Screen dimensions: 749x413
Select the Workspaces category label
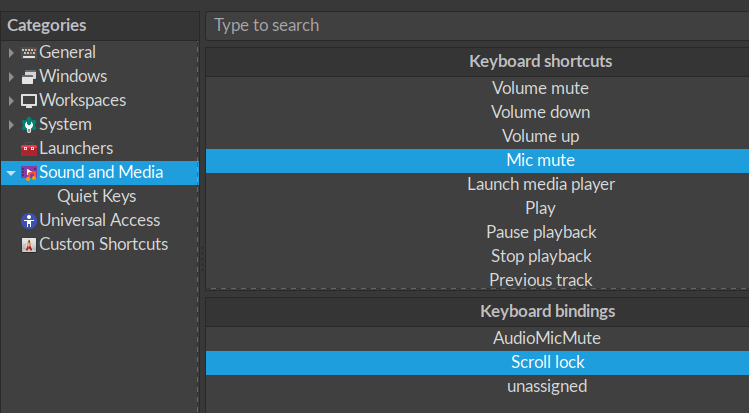[83, 100]
